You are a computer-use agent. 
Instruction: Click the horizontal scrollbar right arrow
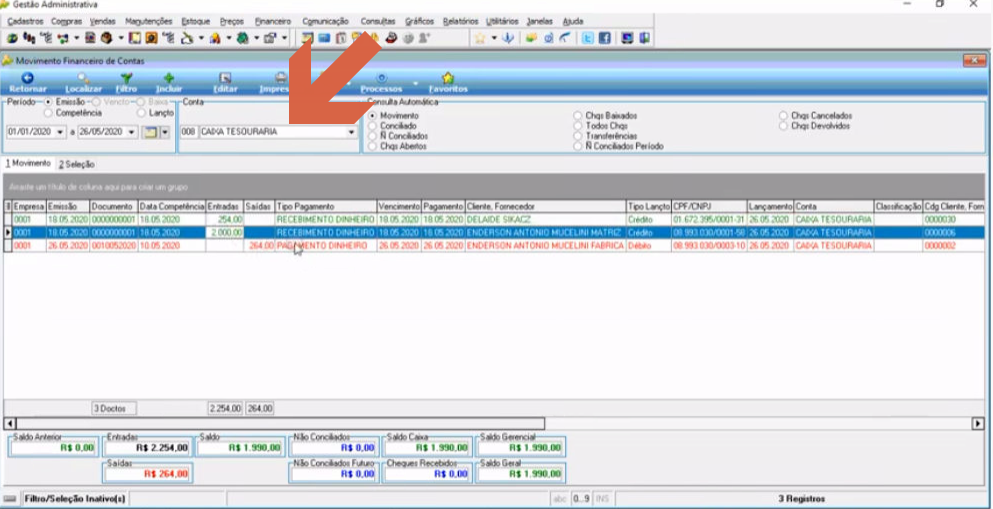pos(979,423)
